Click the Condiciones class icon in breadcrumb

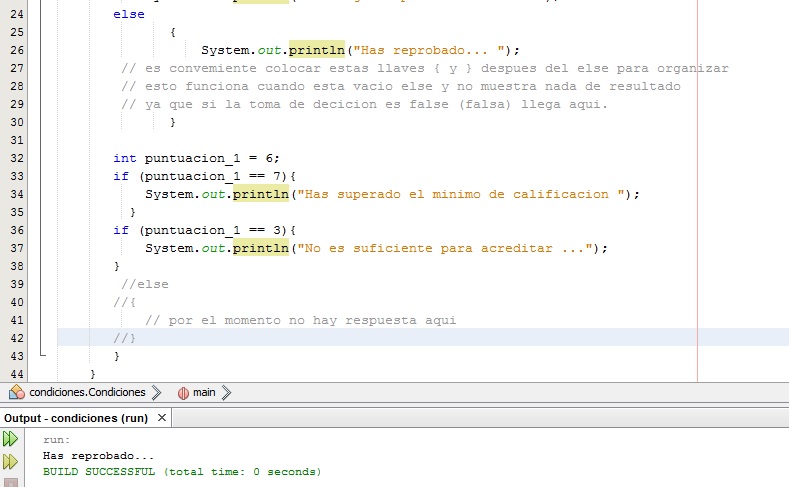pos(17,392)
